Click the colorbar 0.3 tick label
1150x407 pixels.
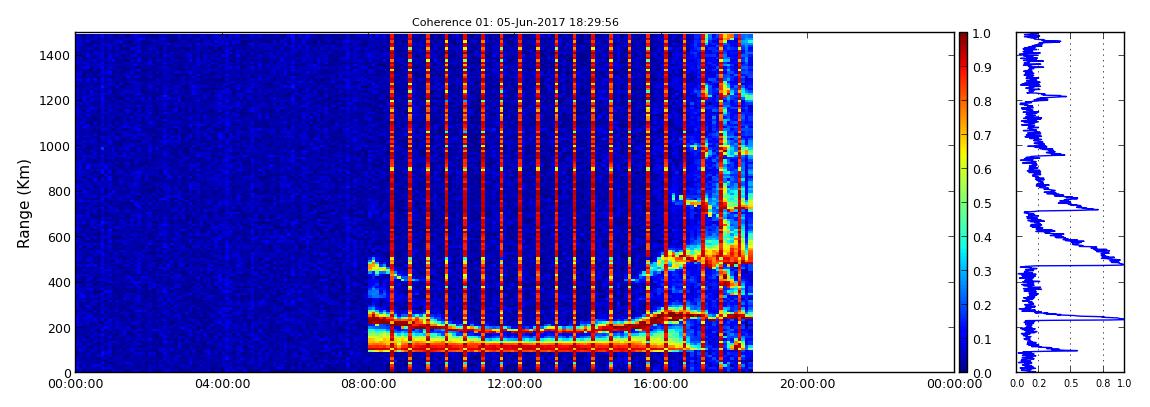click(x=981, y=271)
